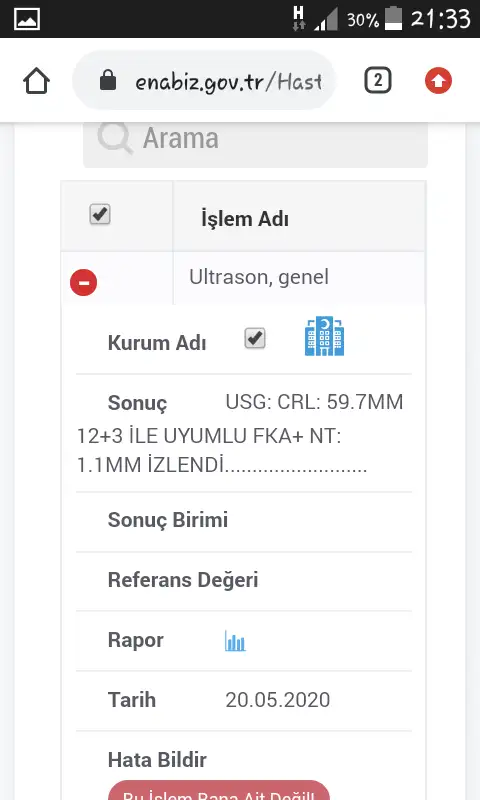Open the hospital building institution icon

[324, 336]
